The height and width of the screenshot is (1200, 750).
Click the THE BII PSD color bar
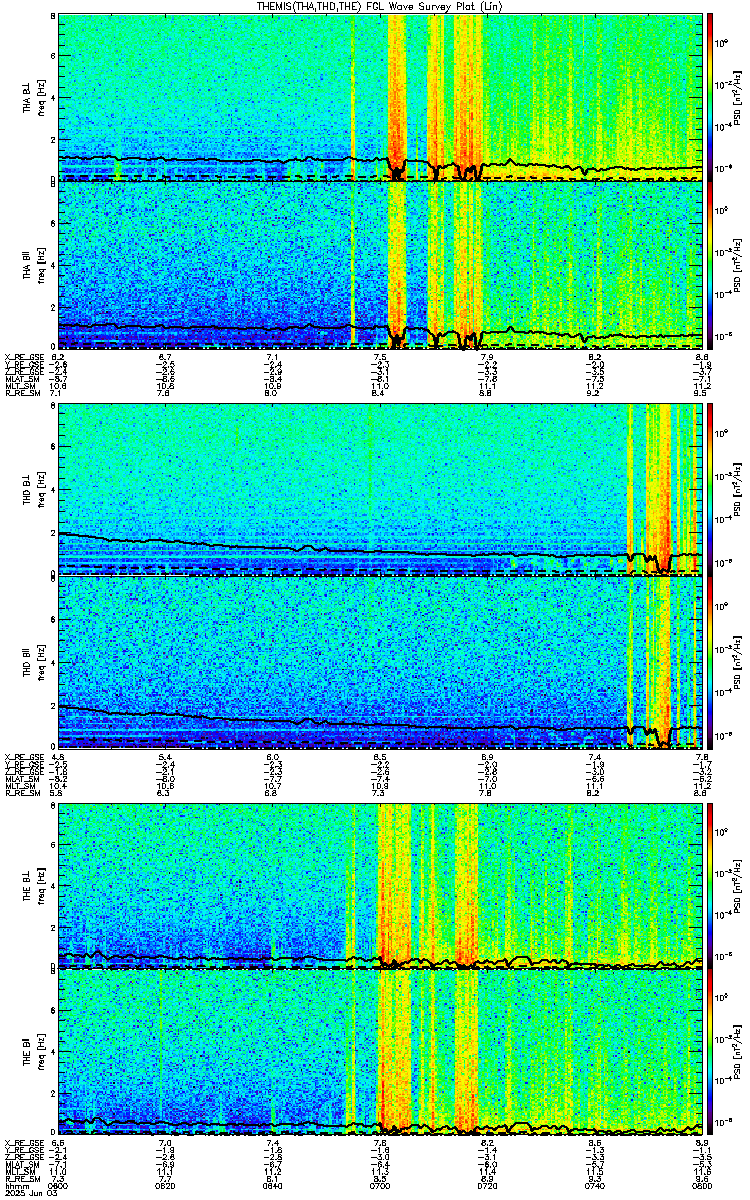710,1054
